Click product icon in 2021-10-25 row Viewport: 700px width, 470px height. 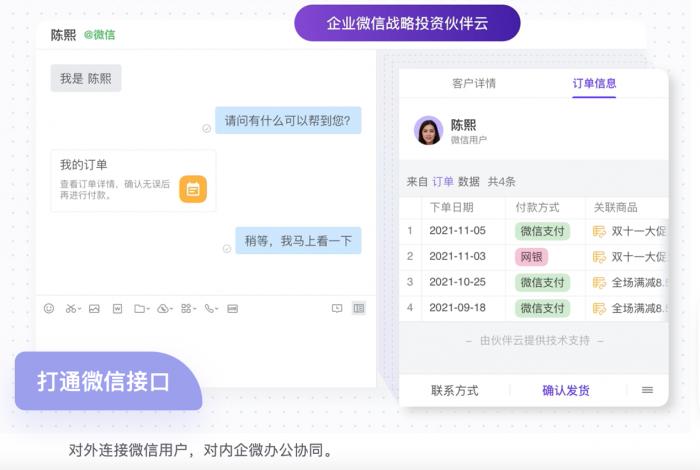tap(599, 283)
